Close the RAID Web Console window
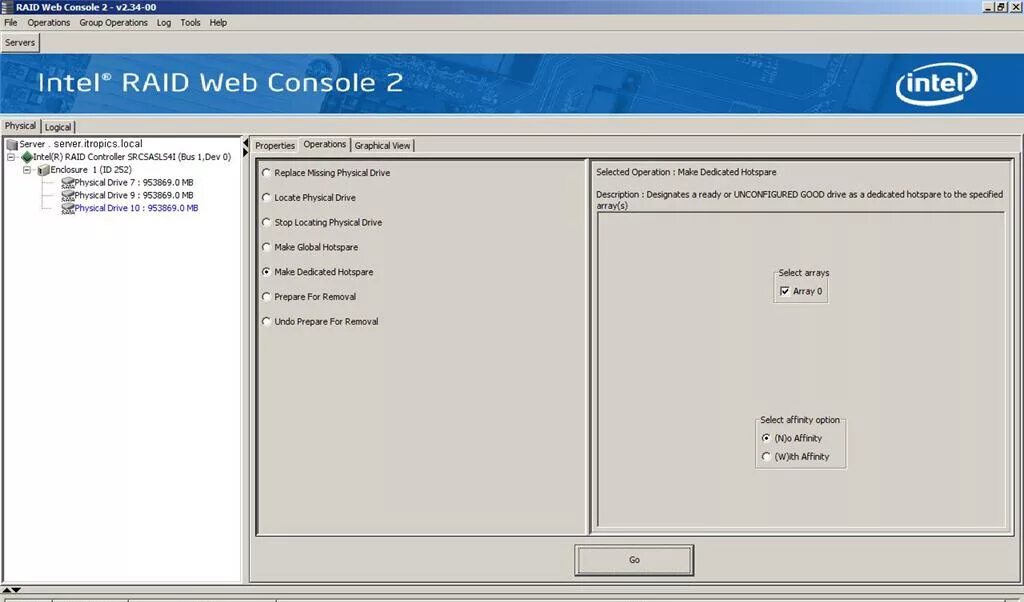Image resolution: width=1024 pixels, height=602 pixels. 1014,7
